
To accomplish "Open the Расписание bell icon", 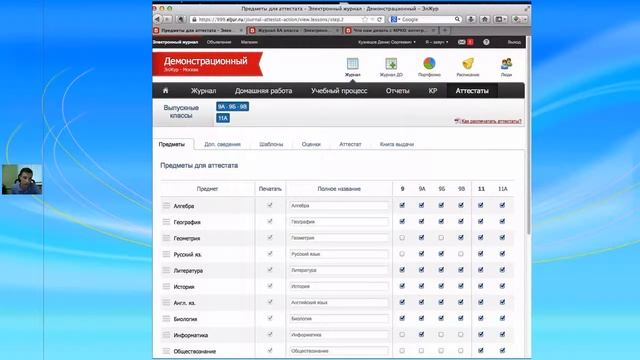I will [468, 64].
